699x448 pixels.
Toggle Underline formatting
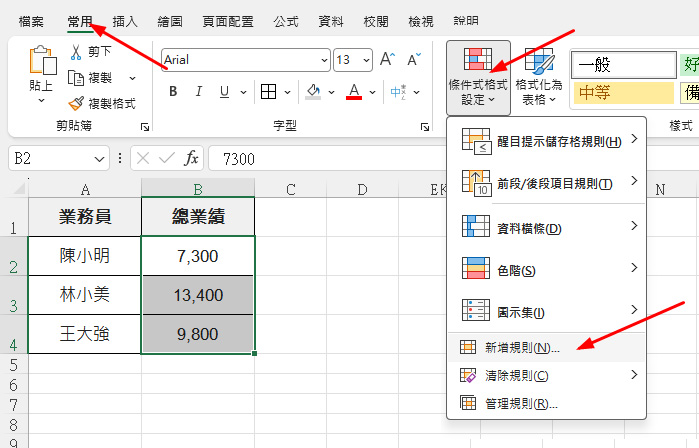(224, 92)
